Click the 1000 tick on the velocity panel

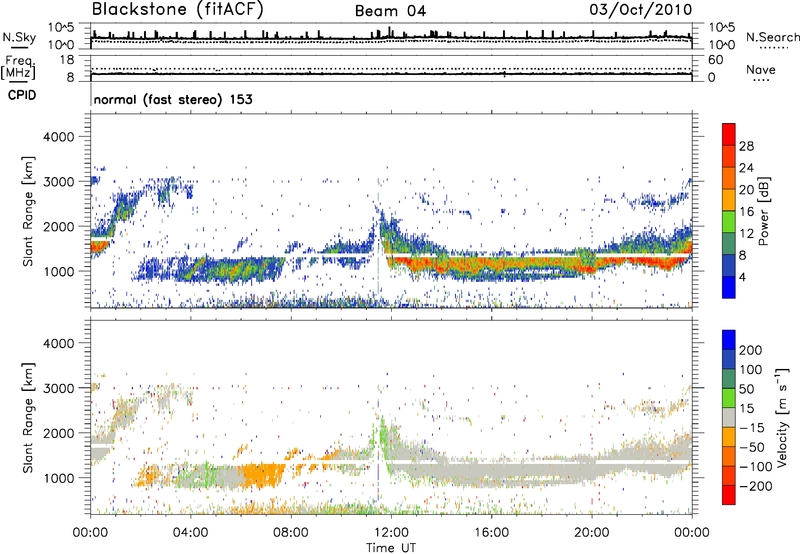coord(59,478)
